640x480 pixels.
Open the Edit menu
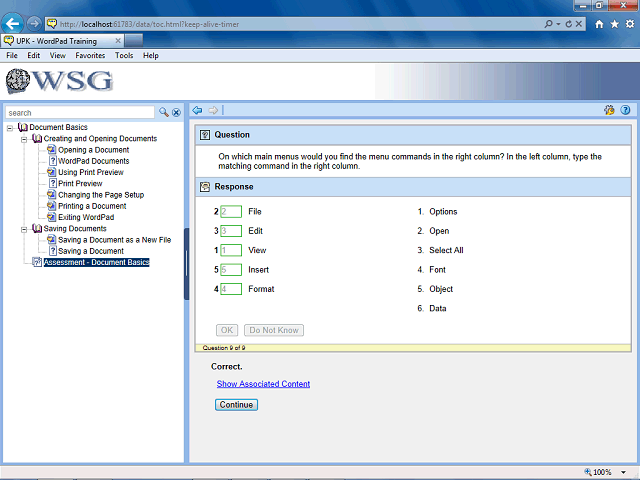click(x=33, y=56)
